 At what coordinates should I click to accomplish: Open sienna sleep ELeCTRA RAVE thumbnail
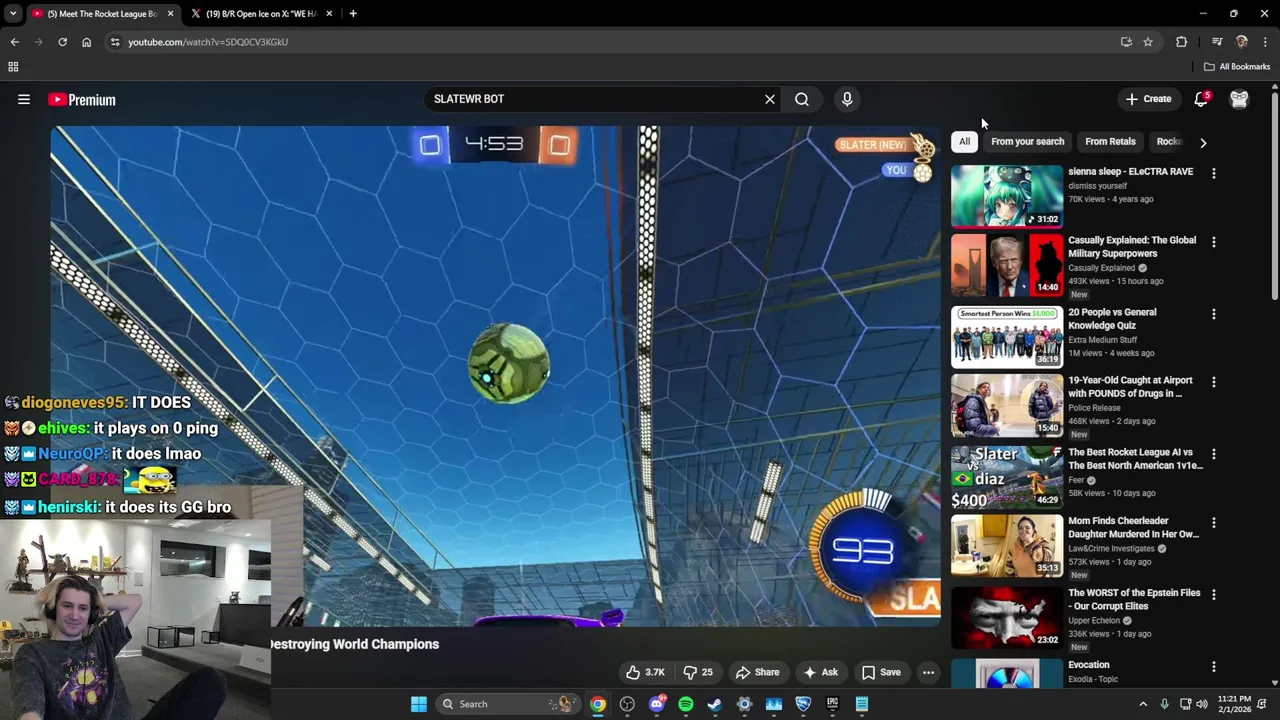click(x=1007, y=197)
